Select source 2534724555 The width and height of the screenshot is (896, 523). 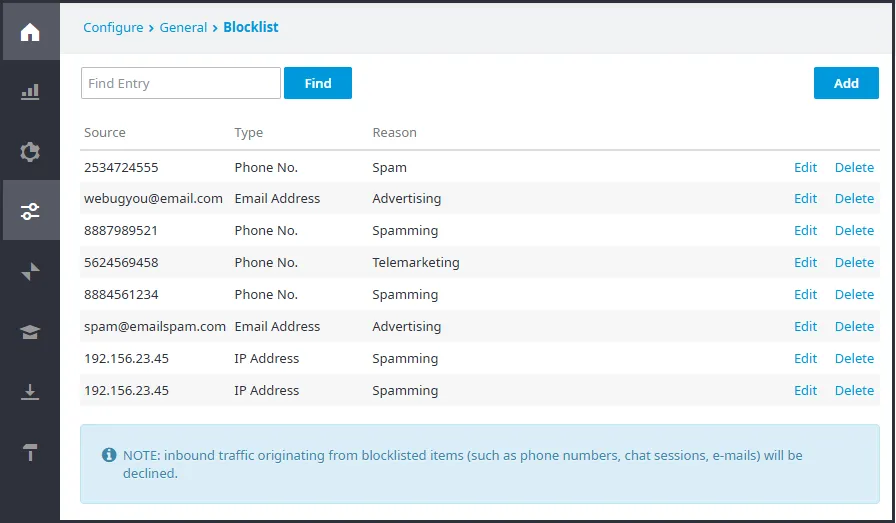point(121,167)
